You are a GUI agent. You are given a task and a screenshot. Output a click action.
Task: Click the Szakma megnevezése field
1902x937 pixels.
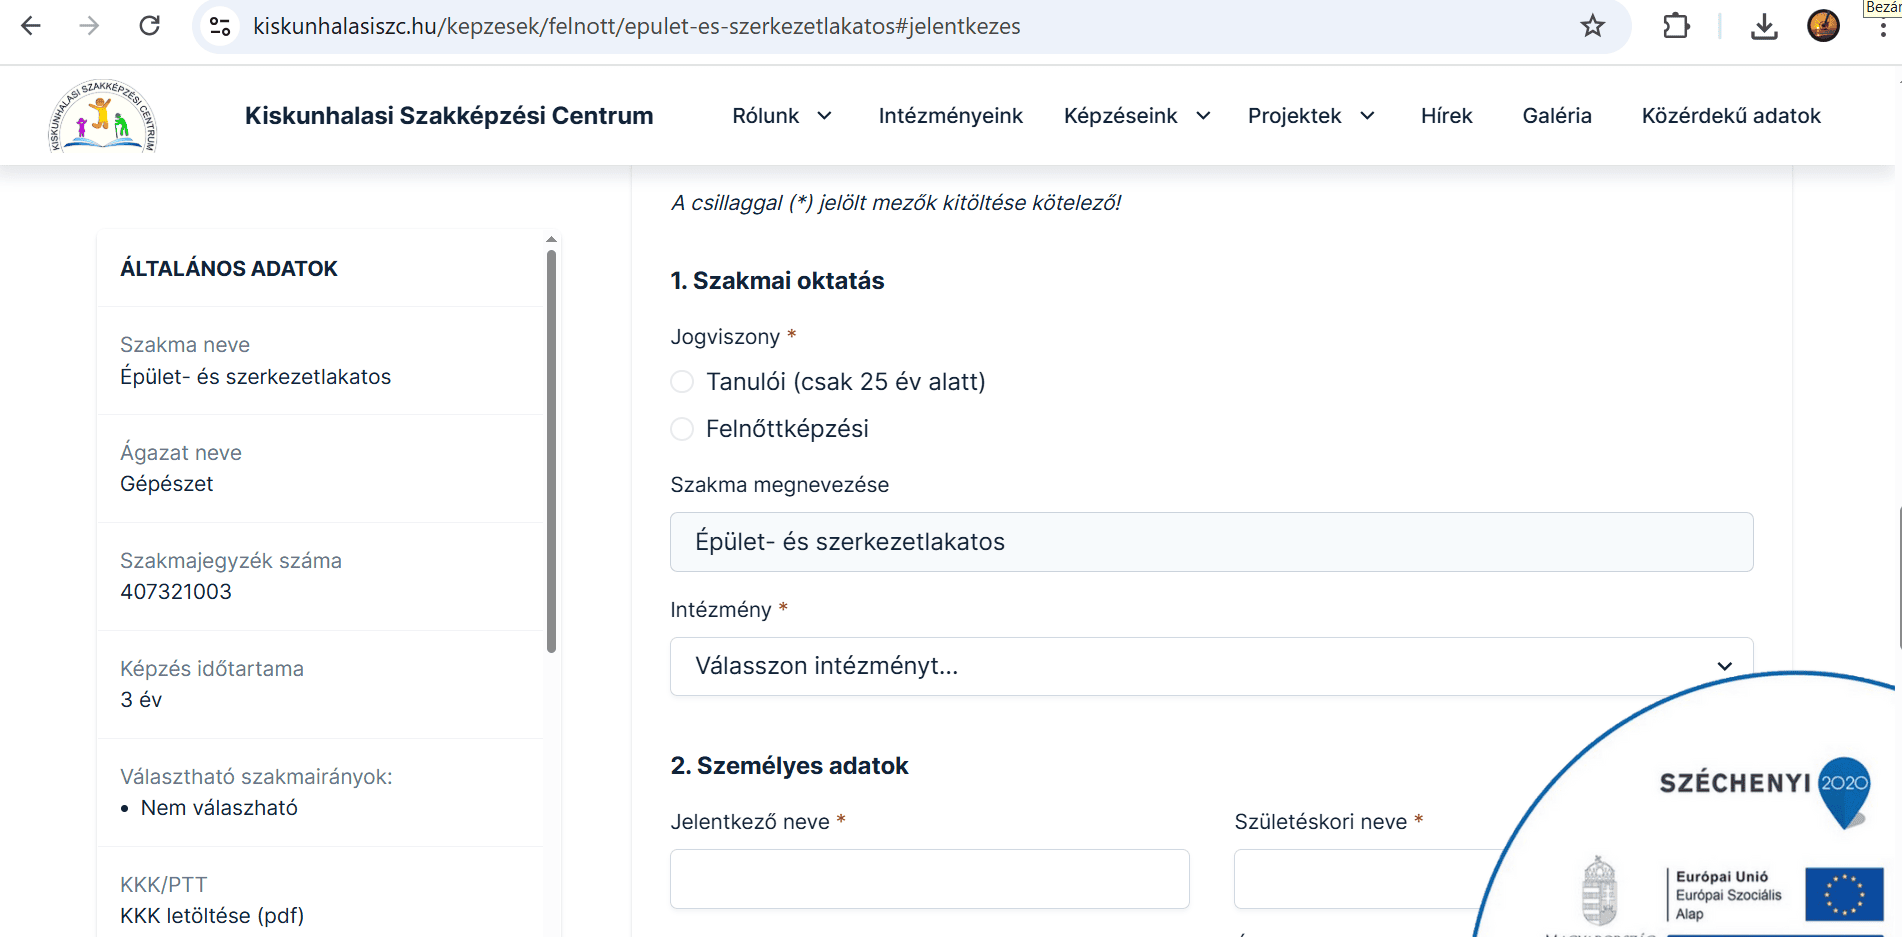[1211, 542]
